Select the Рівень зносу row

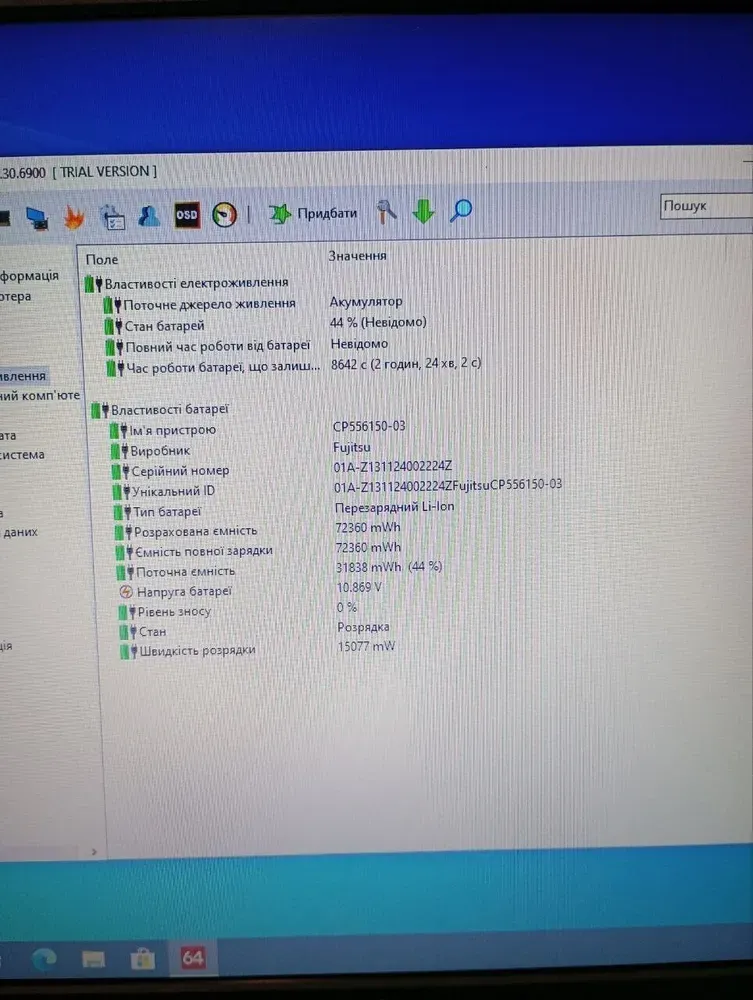coord(174,611)
